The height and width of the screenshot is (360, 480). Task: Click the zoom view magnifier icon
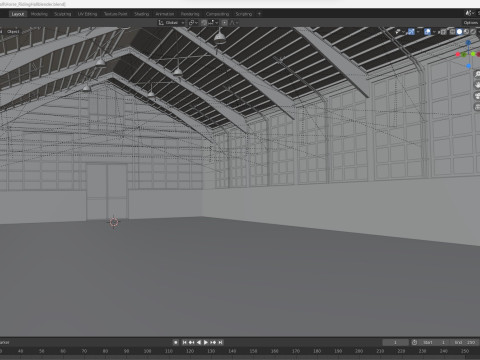pos(477,75)
